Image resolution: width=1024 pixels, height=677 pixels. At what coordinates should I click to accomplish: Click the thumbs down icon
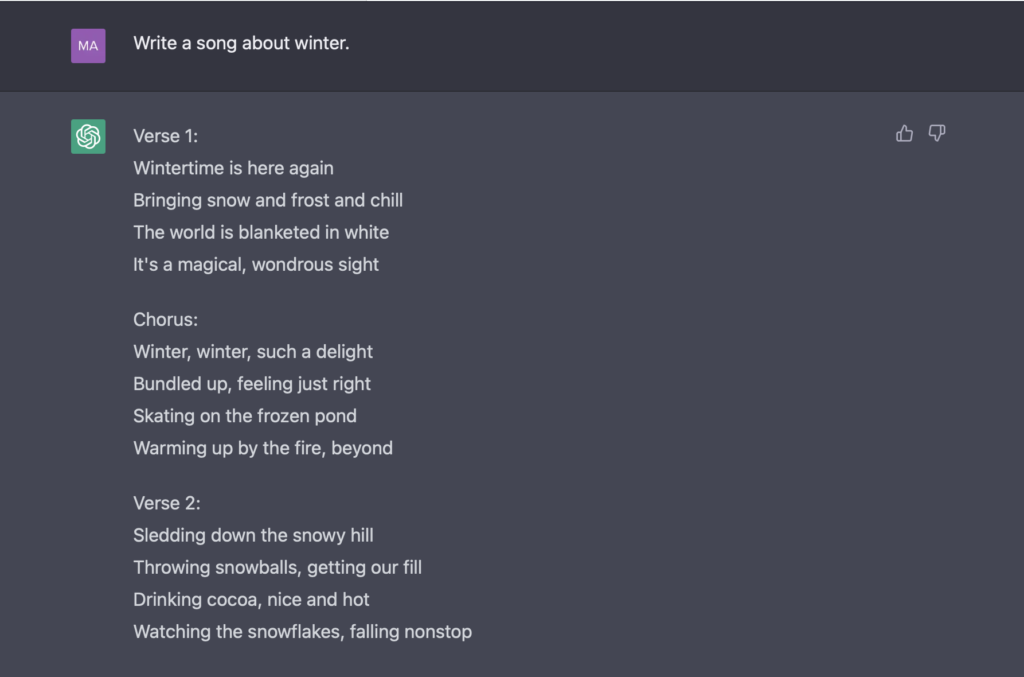coord(937,134)
